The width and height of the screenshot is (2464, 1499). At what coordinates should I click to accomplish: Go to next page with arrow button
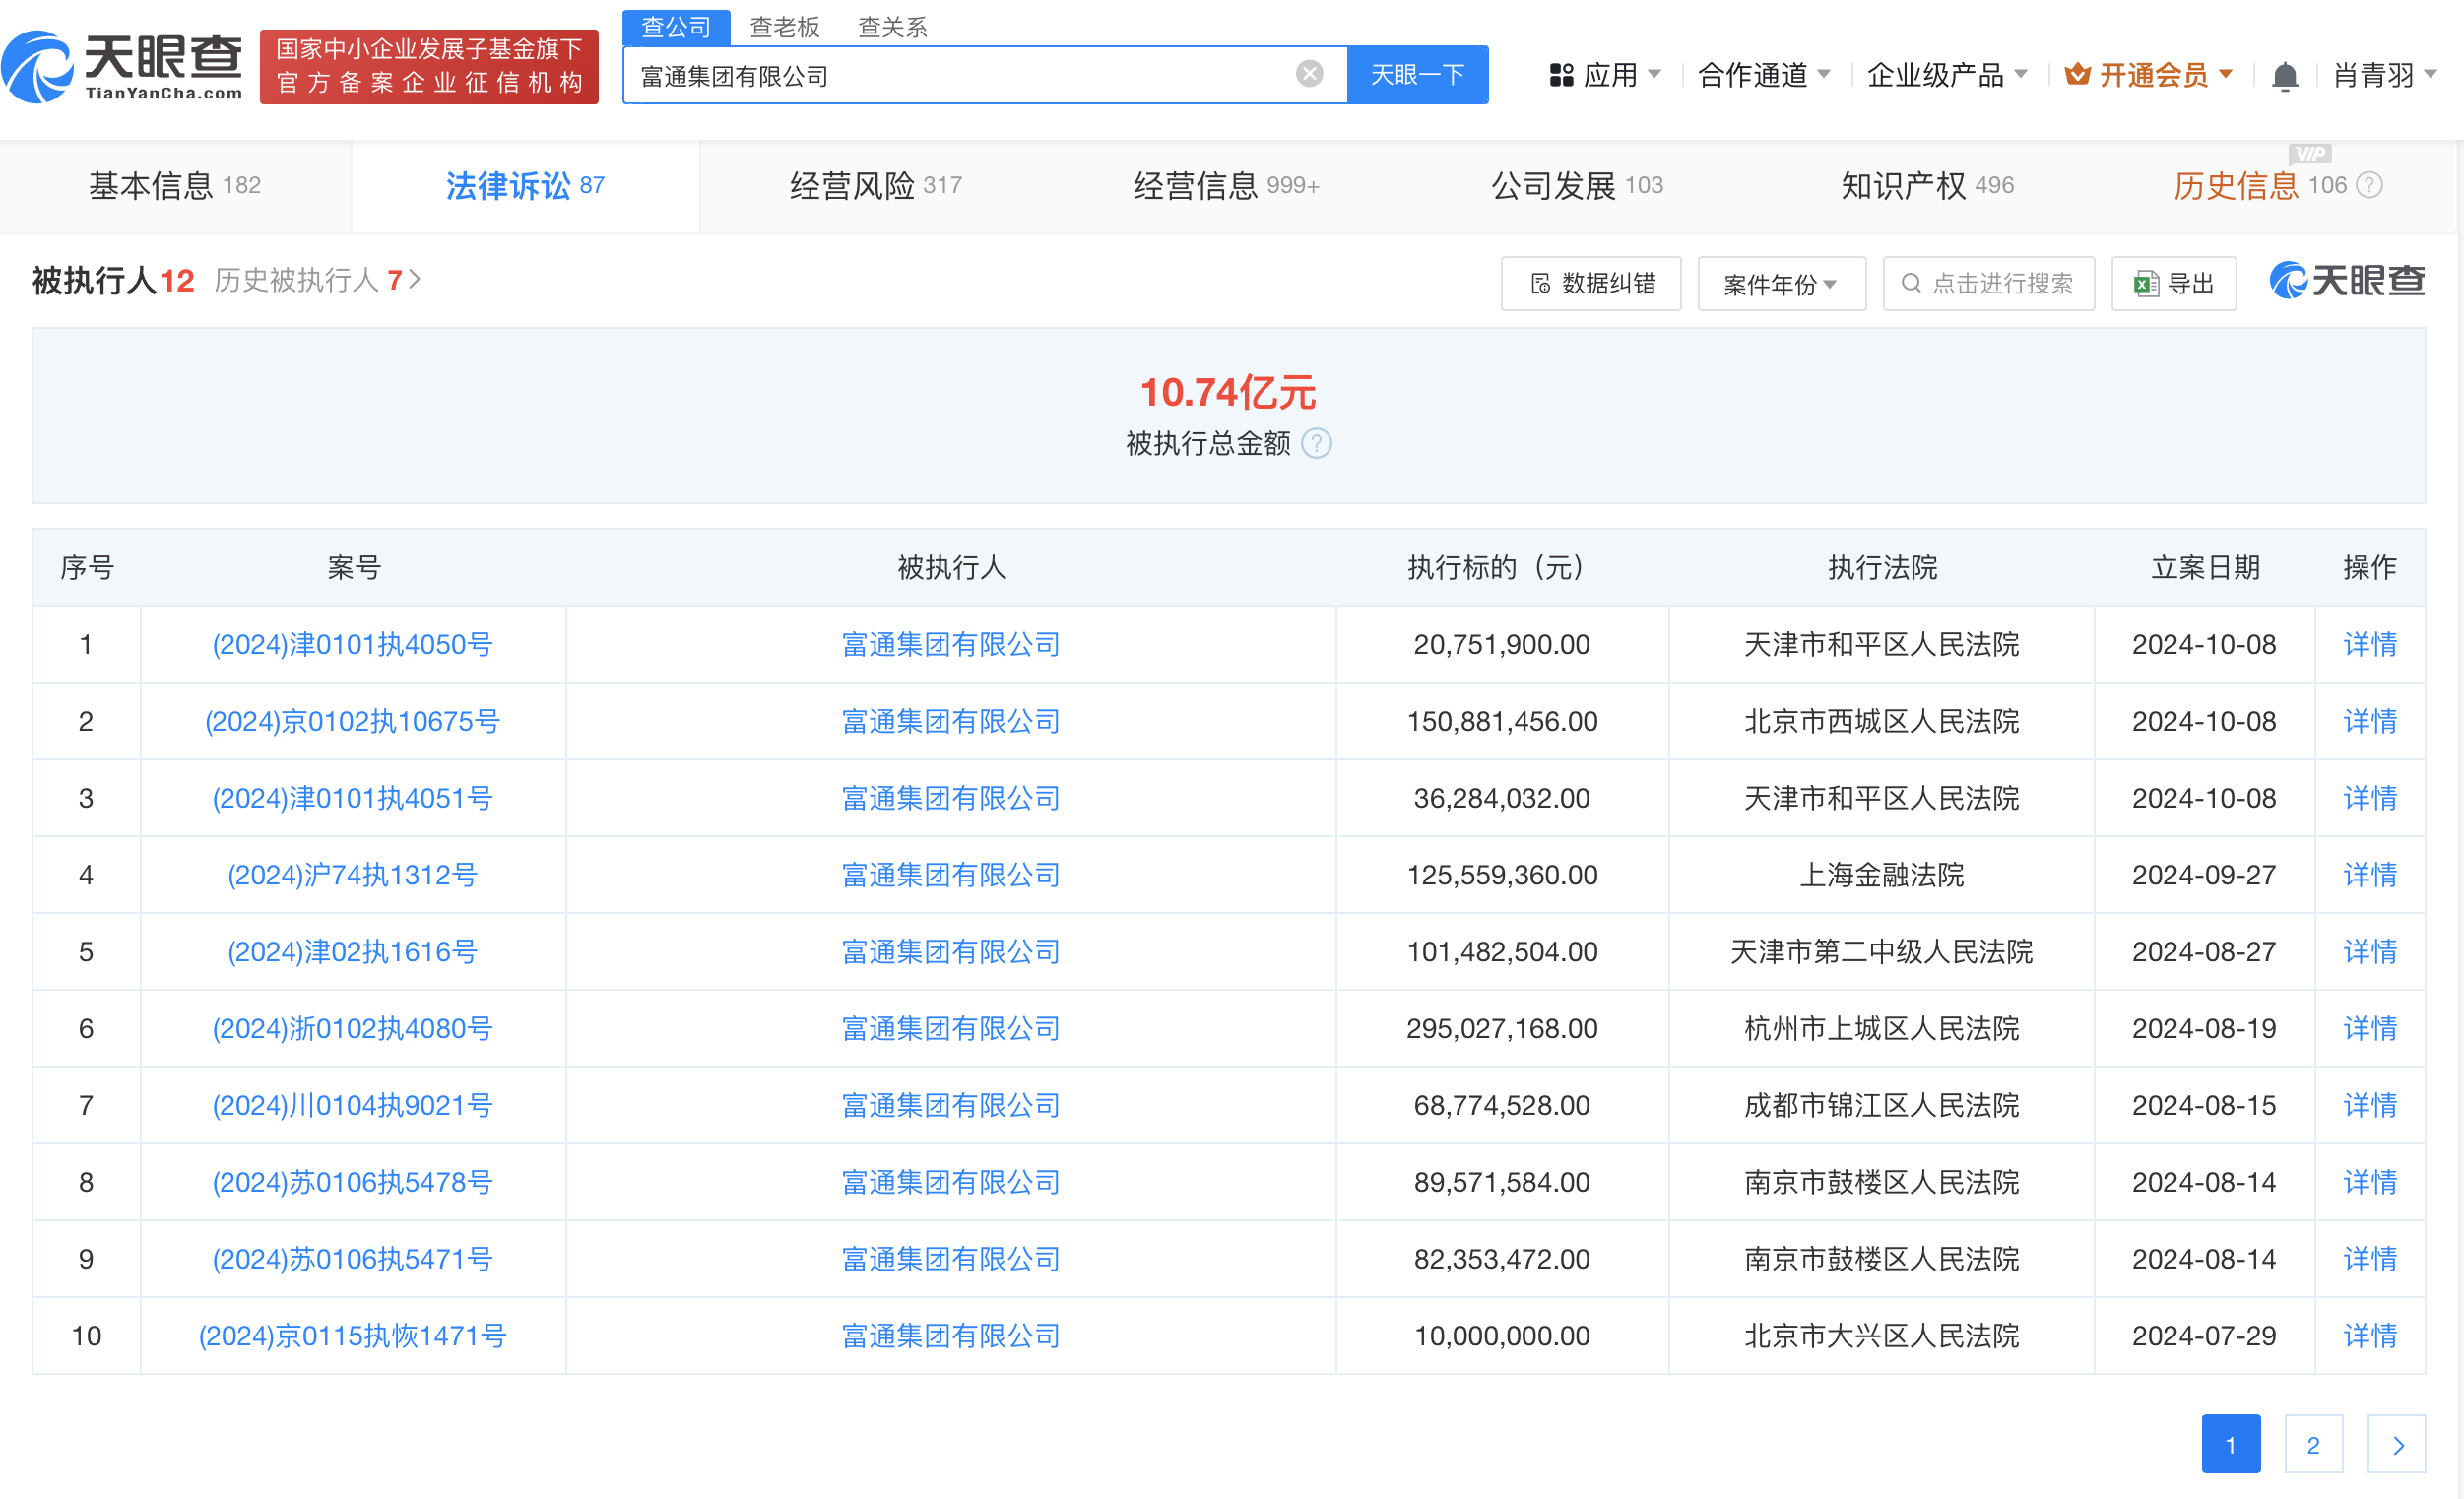pyautogui.click(x=2396, y=1444)
